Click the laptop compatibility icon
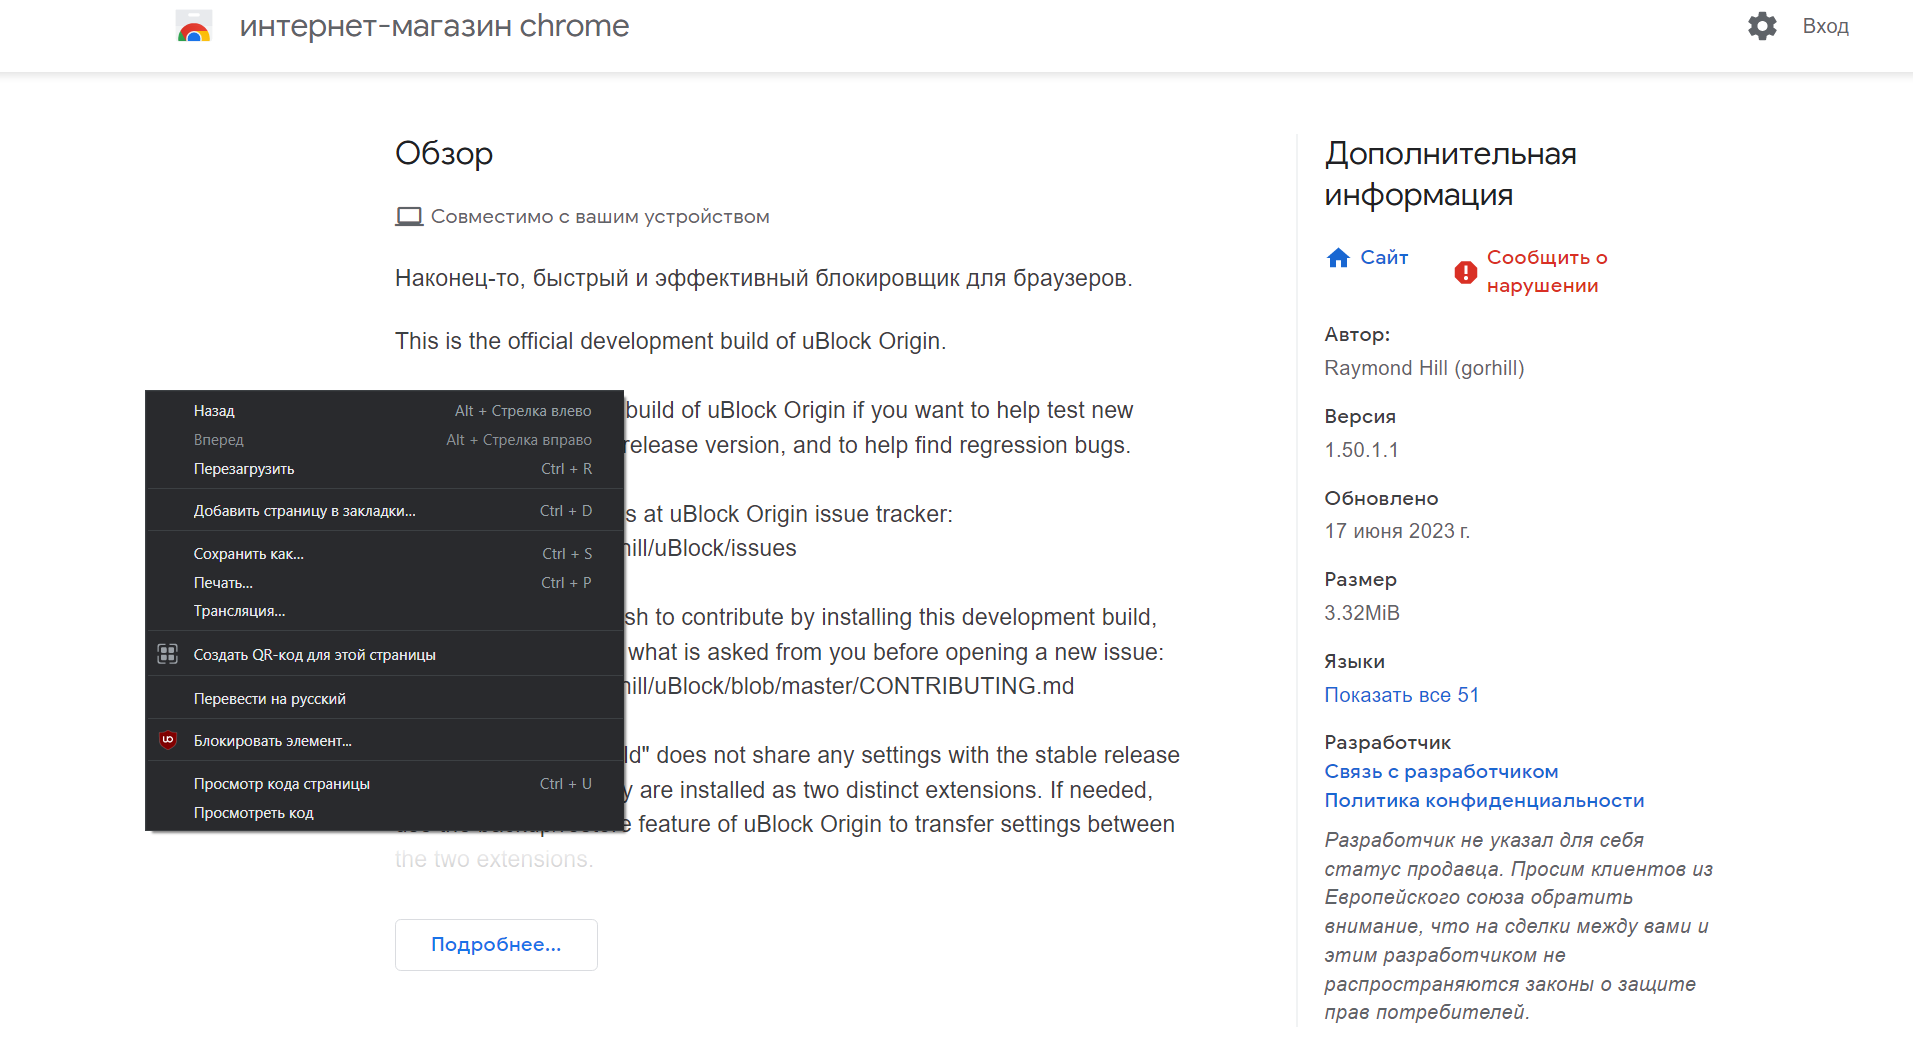The height and width of the screenshot is (1054, 1913). [x=409, y=217]
